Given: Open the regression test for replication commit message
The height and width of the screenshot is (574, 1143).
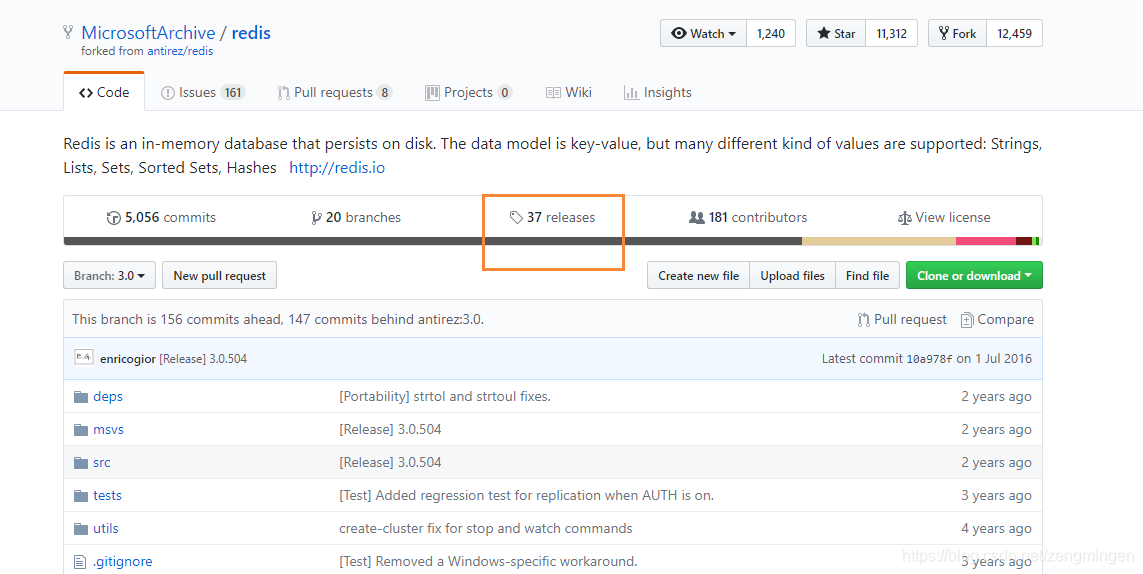Looking at the screenshot, I should point(526,495).
